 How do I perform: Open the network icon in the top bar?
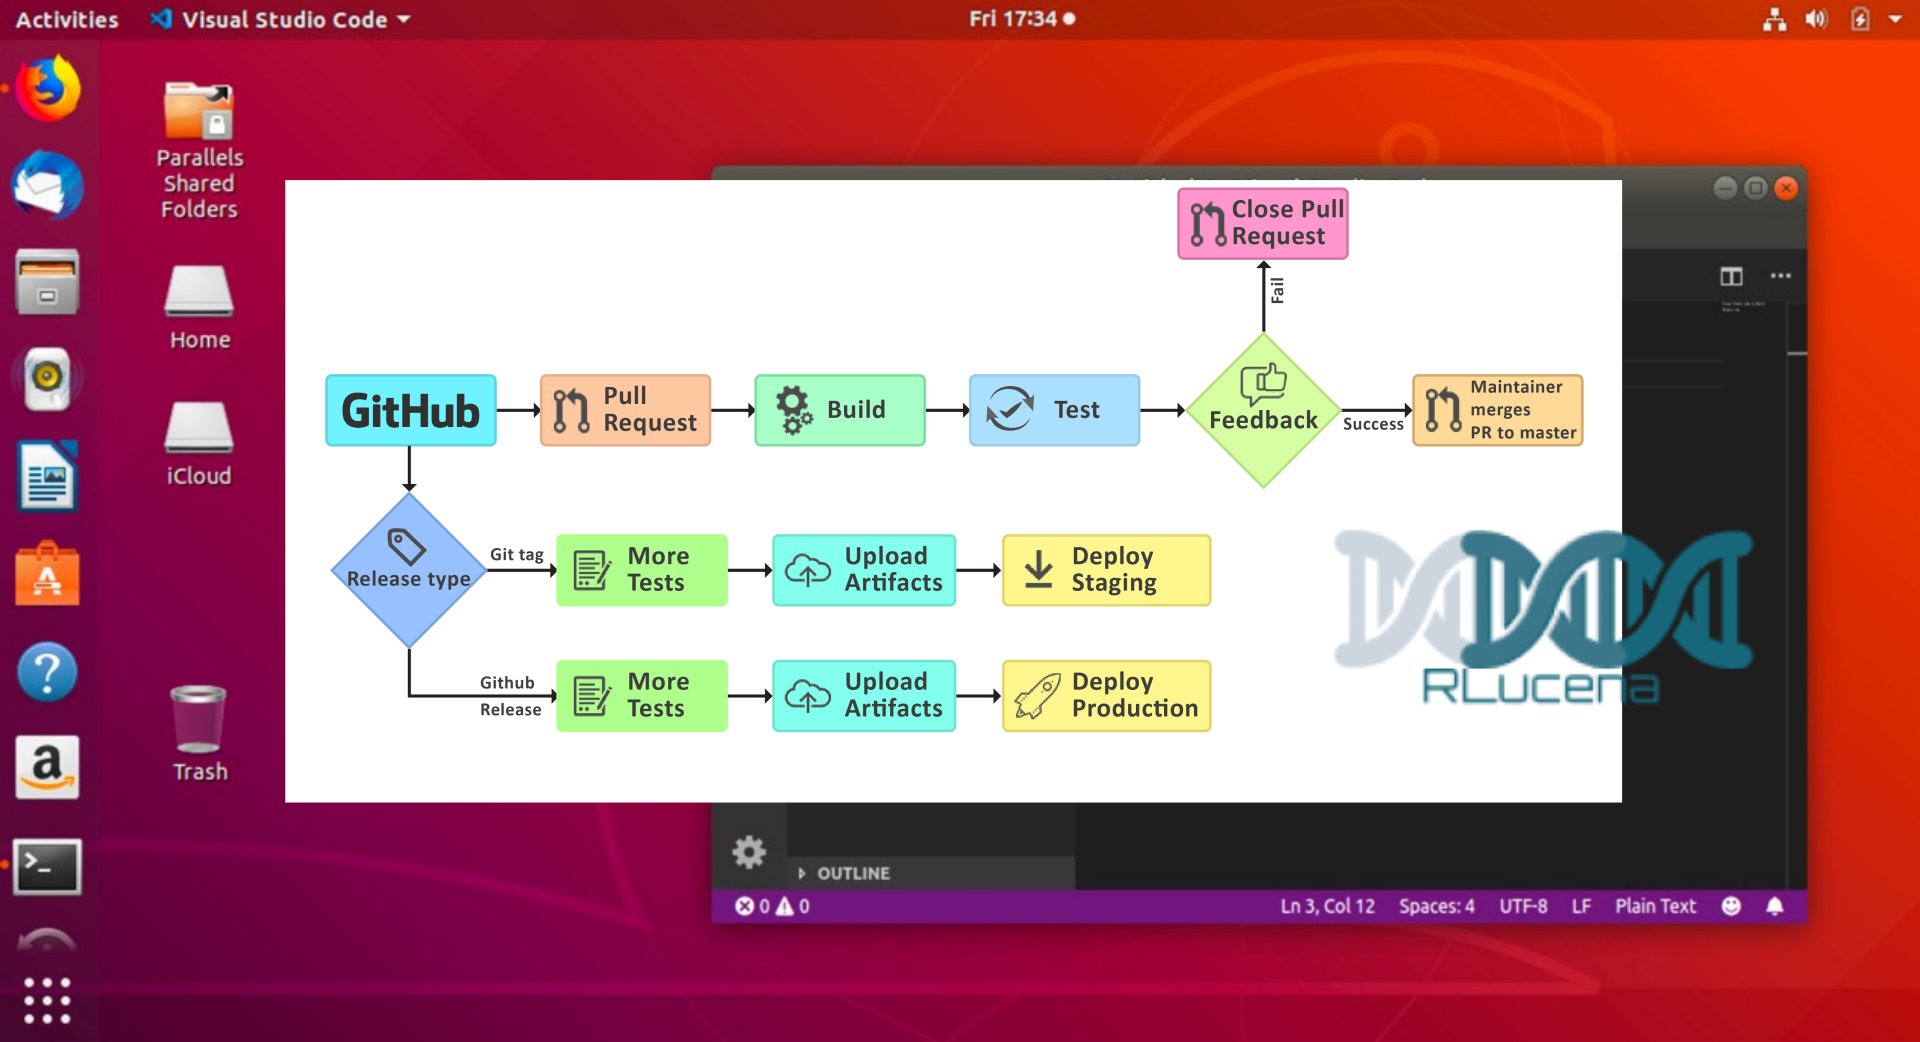pyautogui.click(x=1774, y=19)
